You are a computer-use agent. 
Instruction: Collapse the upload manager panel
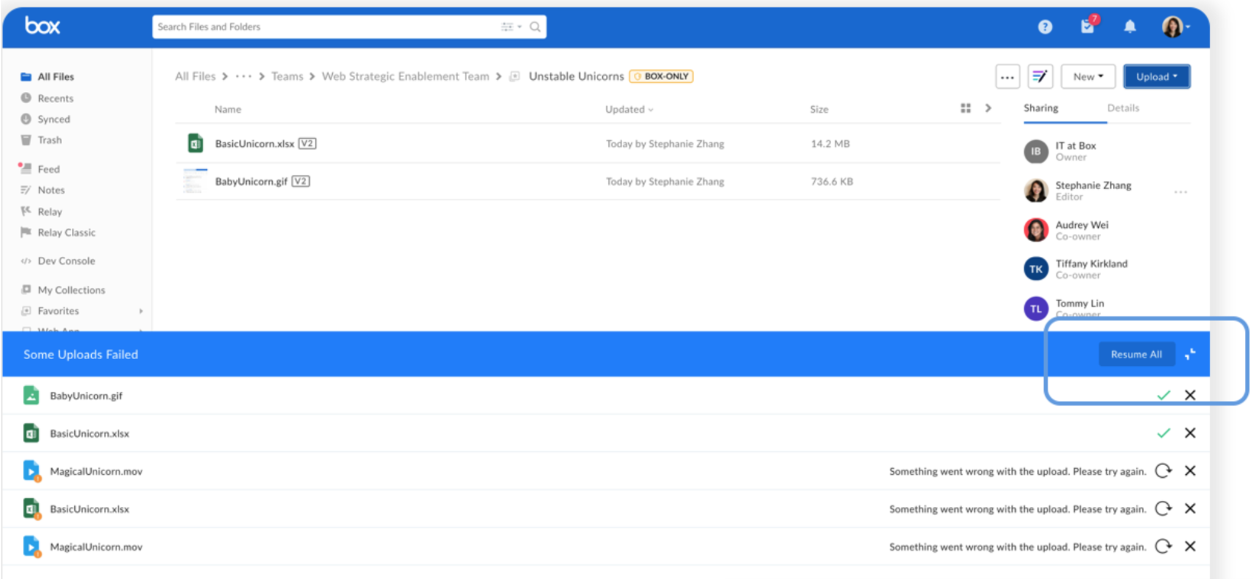click(x=1190, y=355)
